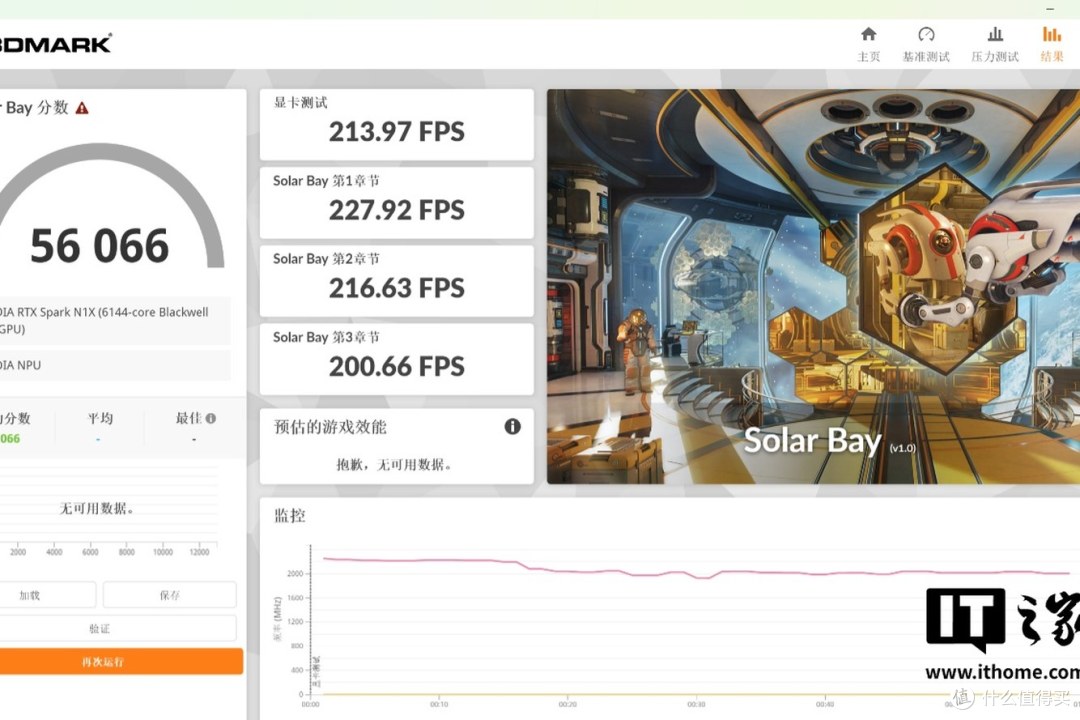Click the minimize window button
1080x720 pixels.
pos(1050,8)
